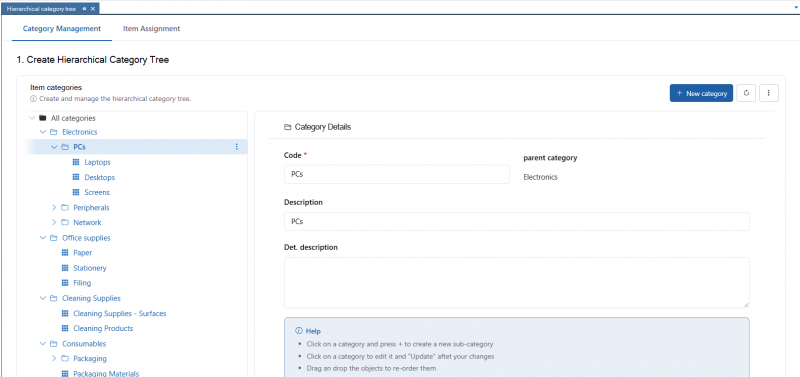
Task: Select the Packaging Materials category
Action: 106,373
